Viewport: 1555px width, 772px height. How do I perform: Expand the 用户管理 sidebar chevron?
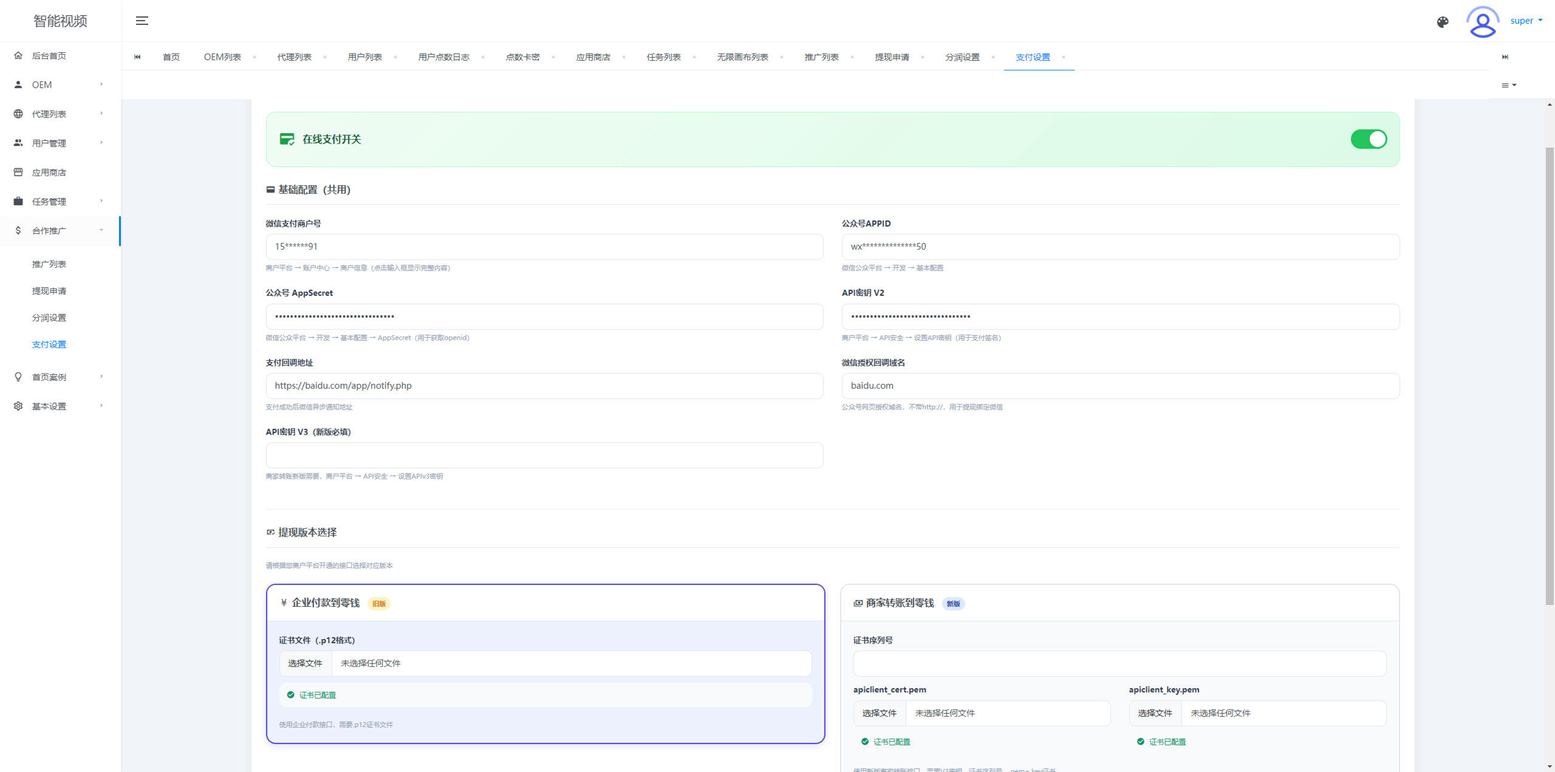pos(101,143)
